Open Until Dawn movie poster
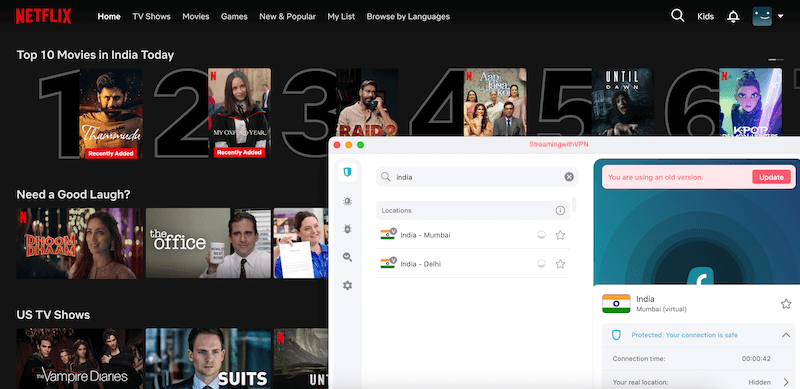 point(622,102)
